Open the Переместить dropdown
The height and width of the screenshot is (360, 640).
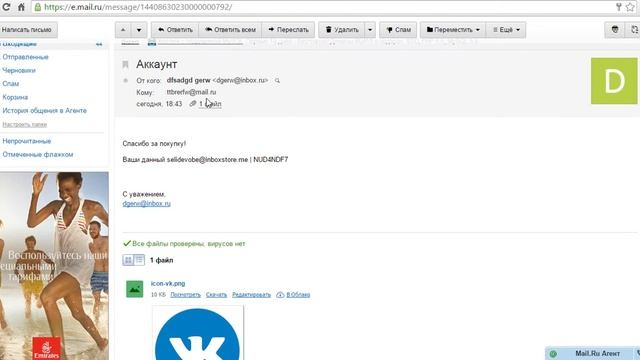(453, 30)
